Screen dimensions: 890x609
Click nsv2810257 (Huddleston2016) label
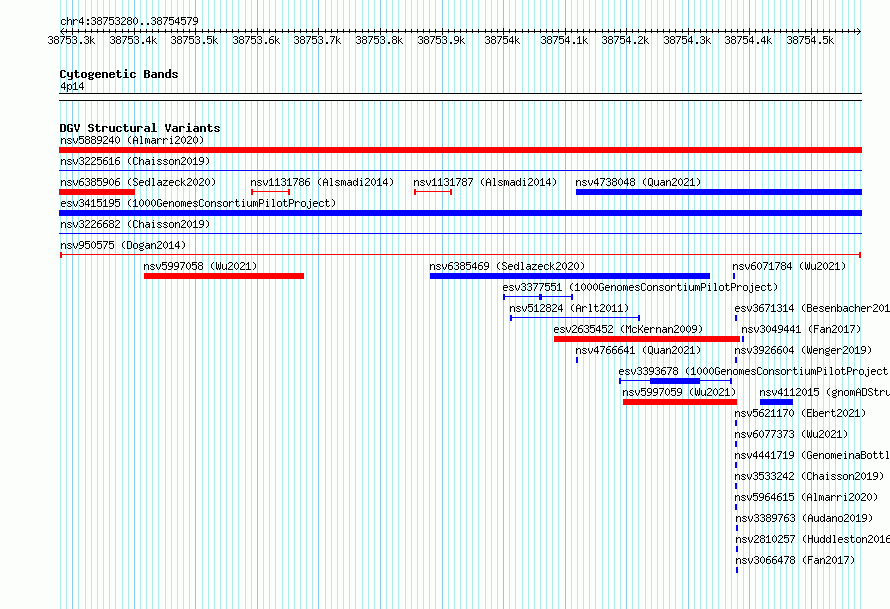[x=813, y=539]
